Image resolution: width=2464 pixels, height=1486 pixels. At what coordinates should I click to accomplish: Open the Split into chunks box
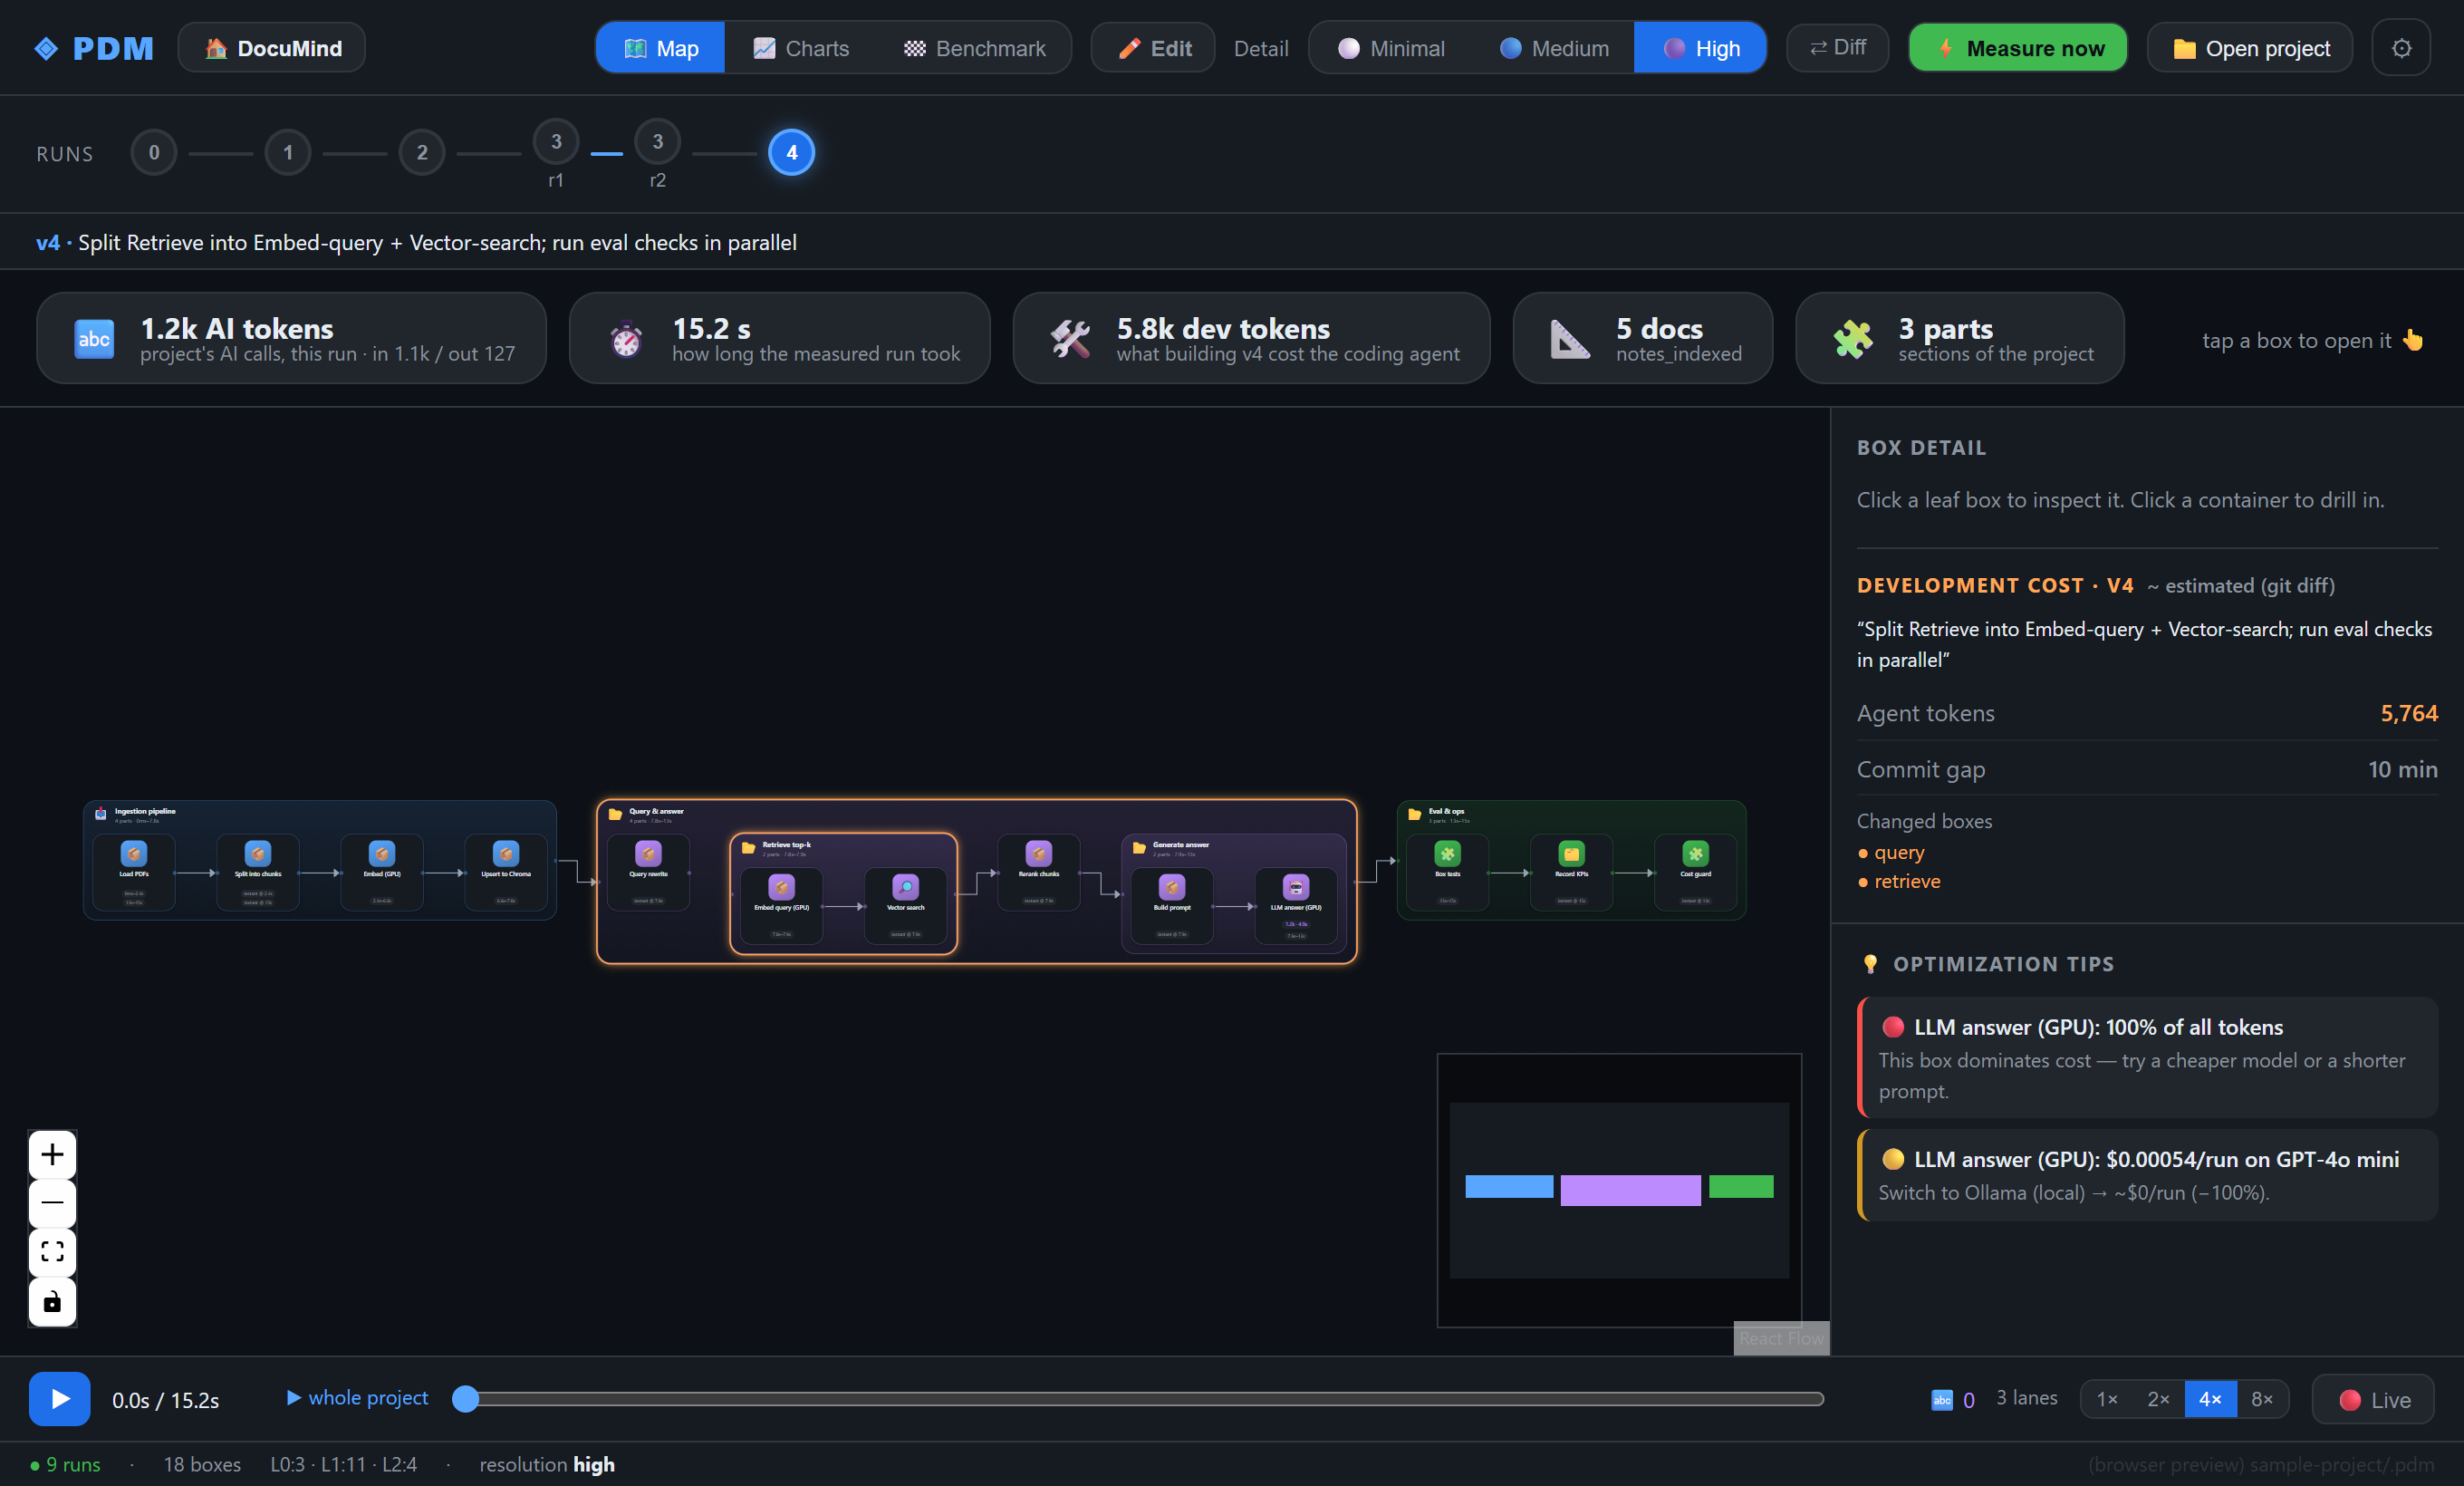coord(258,872)
